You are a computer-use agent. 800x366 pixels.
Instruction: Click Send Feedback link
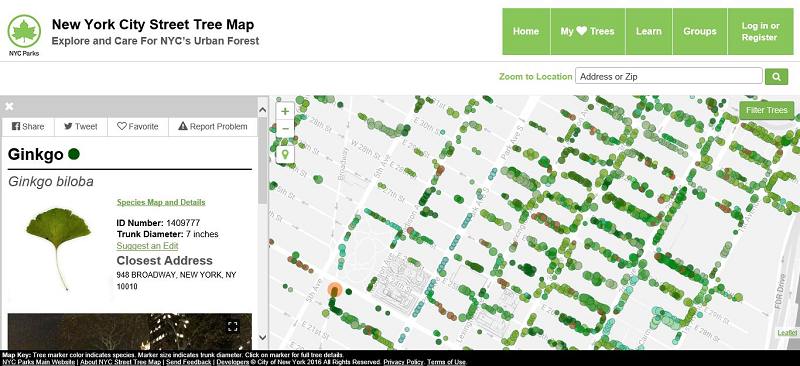(x=188, y=362)
